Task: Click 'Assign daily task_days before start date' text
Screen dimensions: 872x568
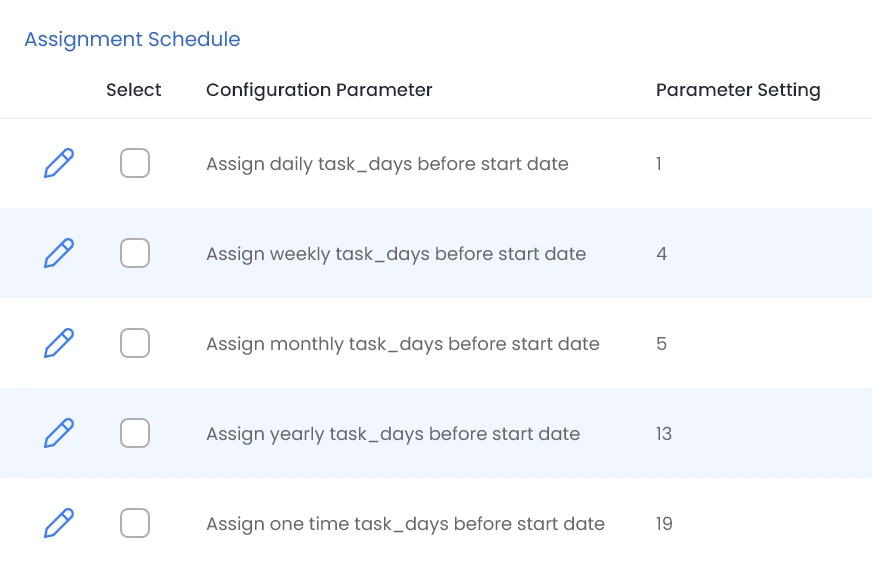Action: (387, 164)
